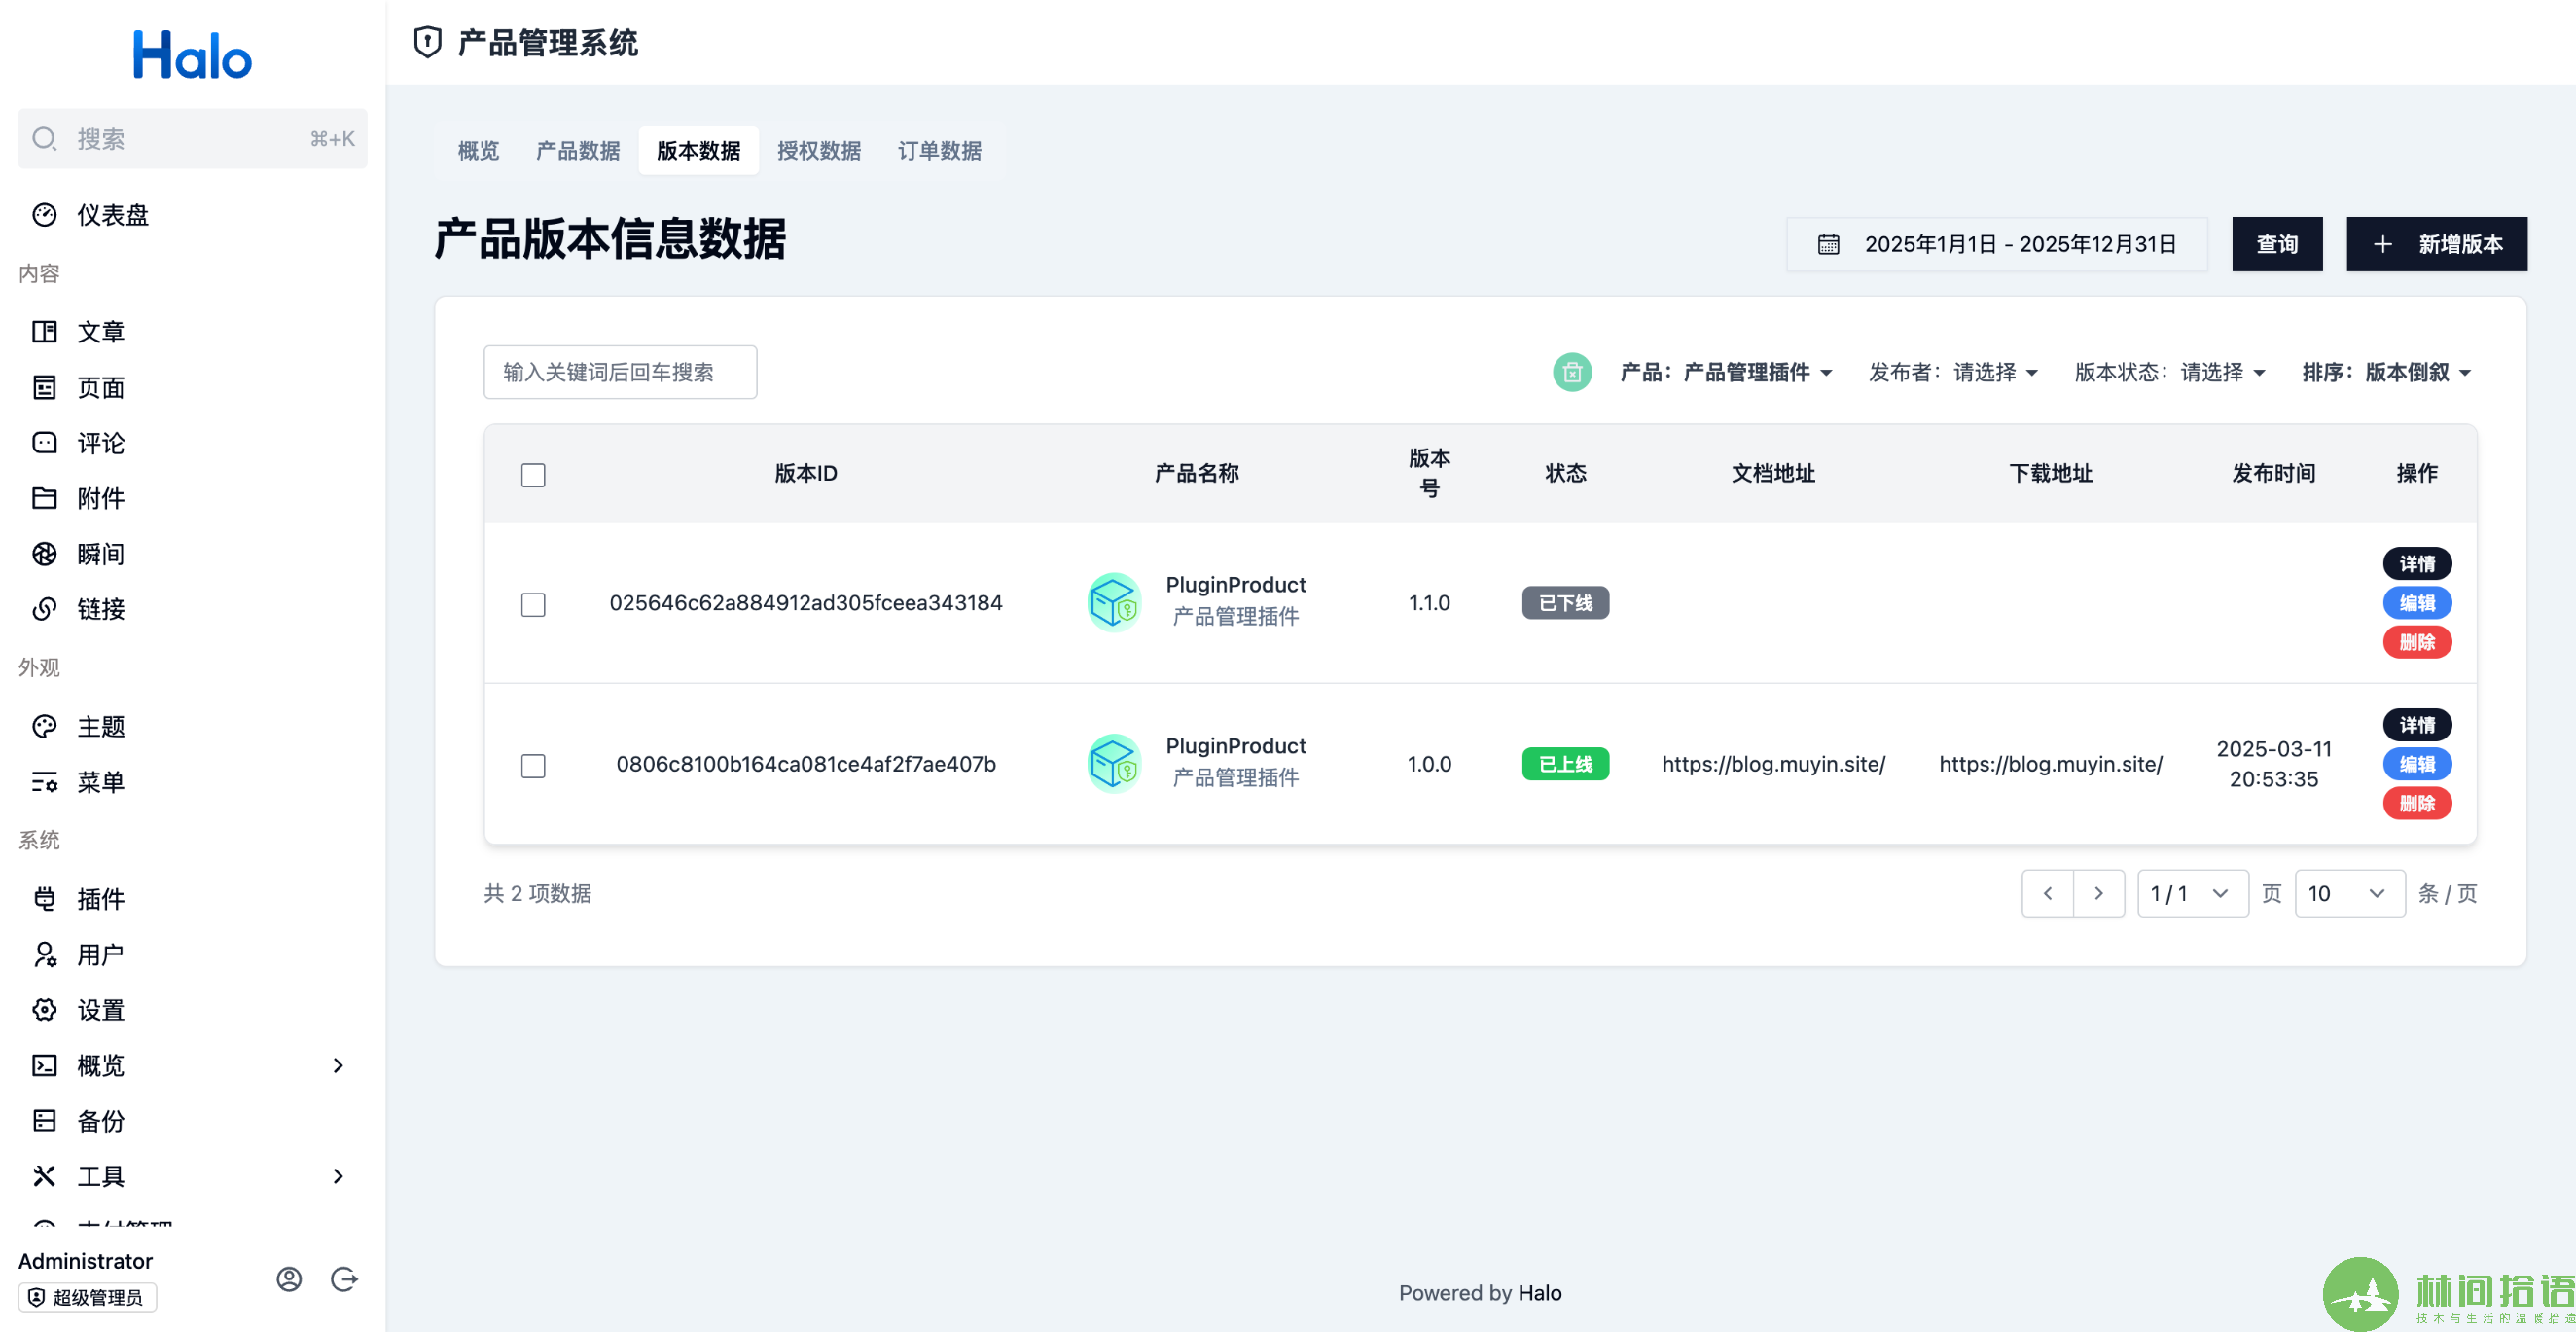Image resolution: width=2576 pixels, height=1332 pixels.
Task: Open the documentation link https://blog.muyin.site/ in 文档地址
Action: click(1773, 764)
